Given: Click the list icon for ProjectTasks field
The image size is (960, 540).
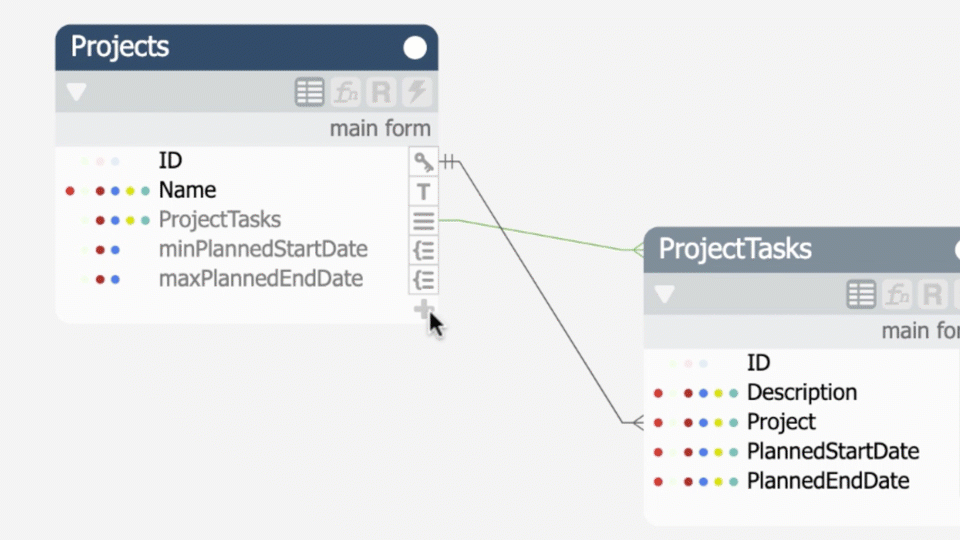Looking at the screenshot, I should click(424, 221).
